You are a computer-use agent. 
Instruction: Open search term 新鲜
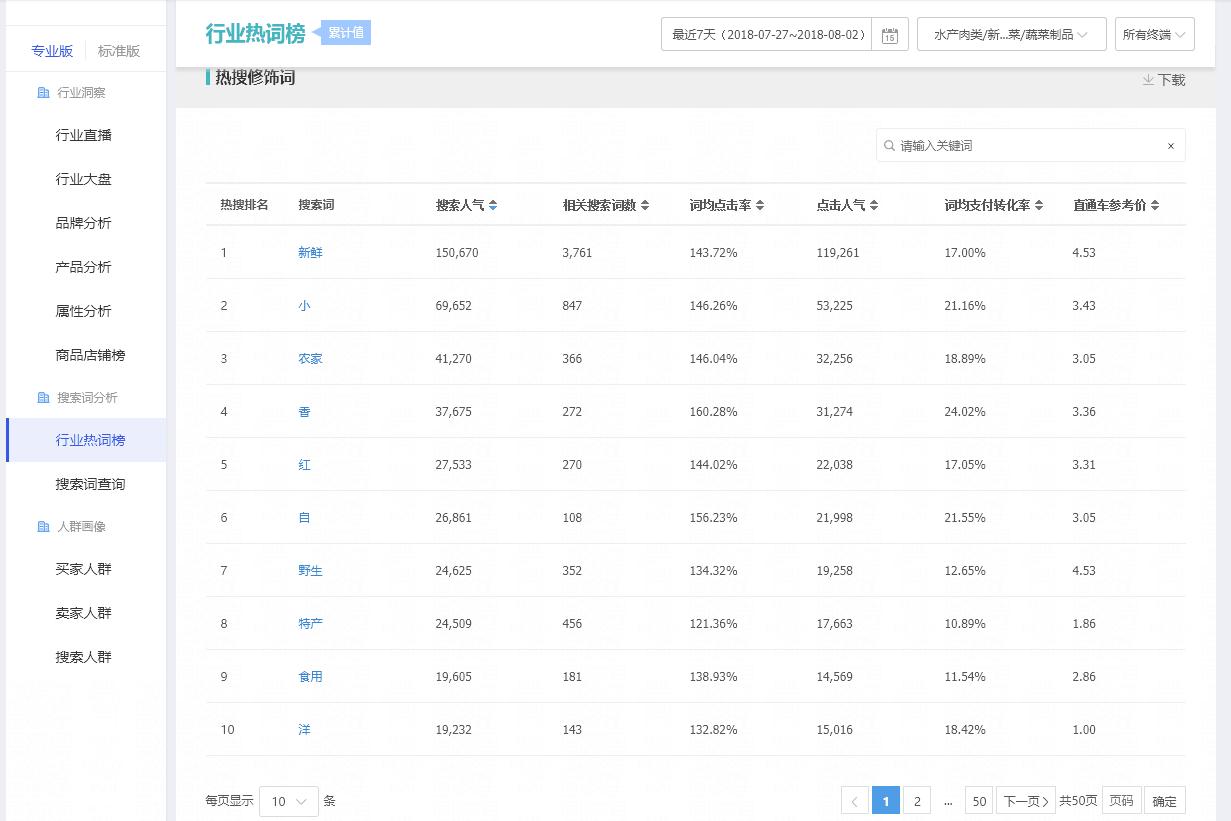pyautogui.click(x=310, y=253)
